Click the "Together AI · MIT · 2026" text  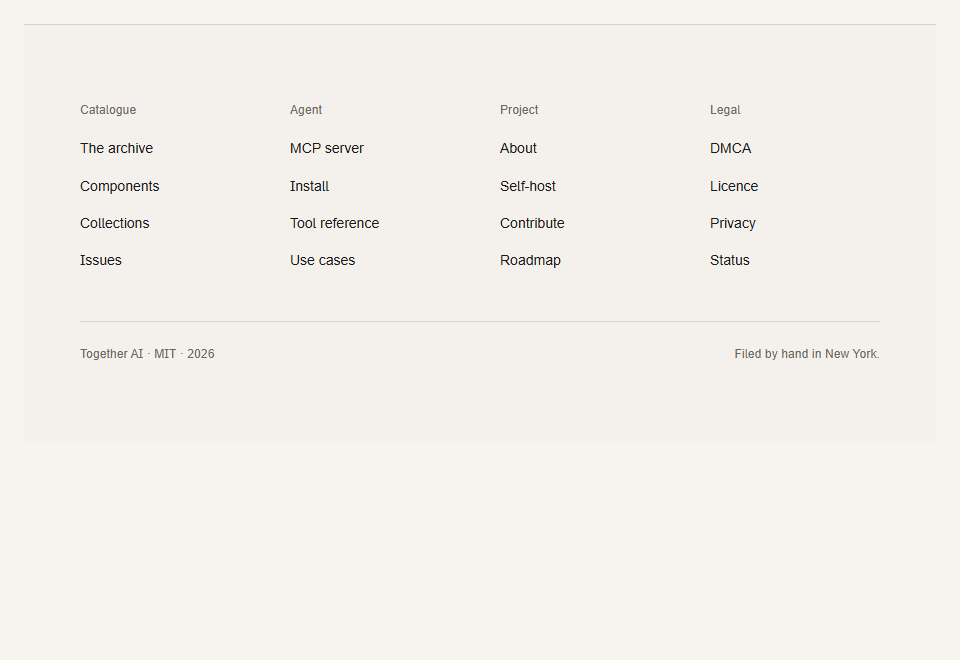[148, 354]
